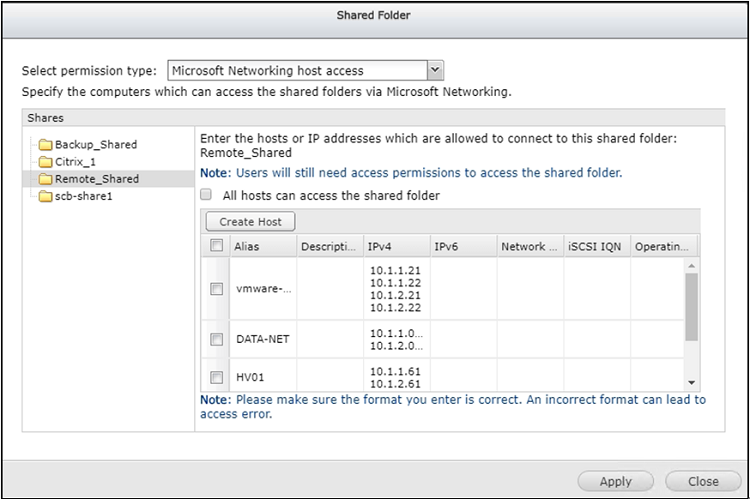Click the Apply button
750x499 pixels.
pyautogui.click(x=616, y=481)
